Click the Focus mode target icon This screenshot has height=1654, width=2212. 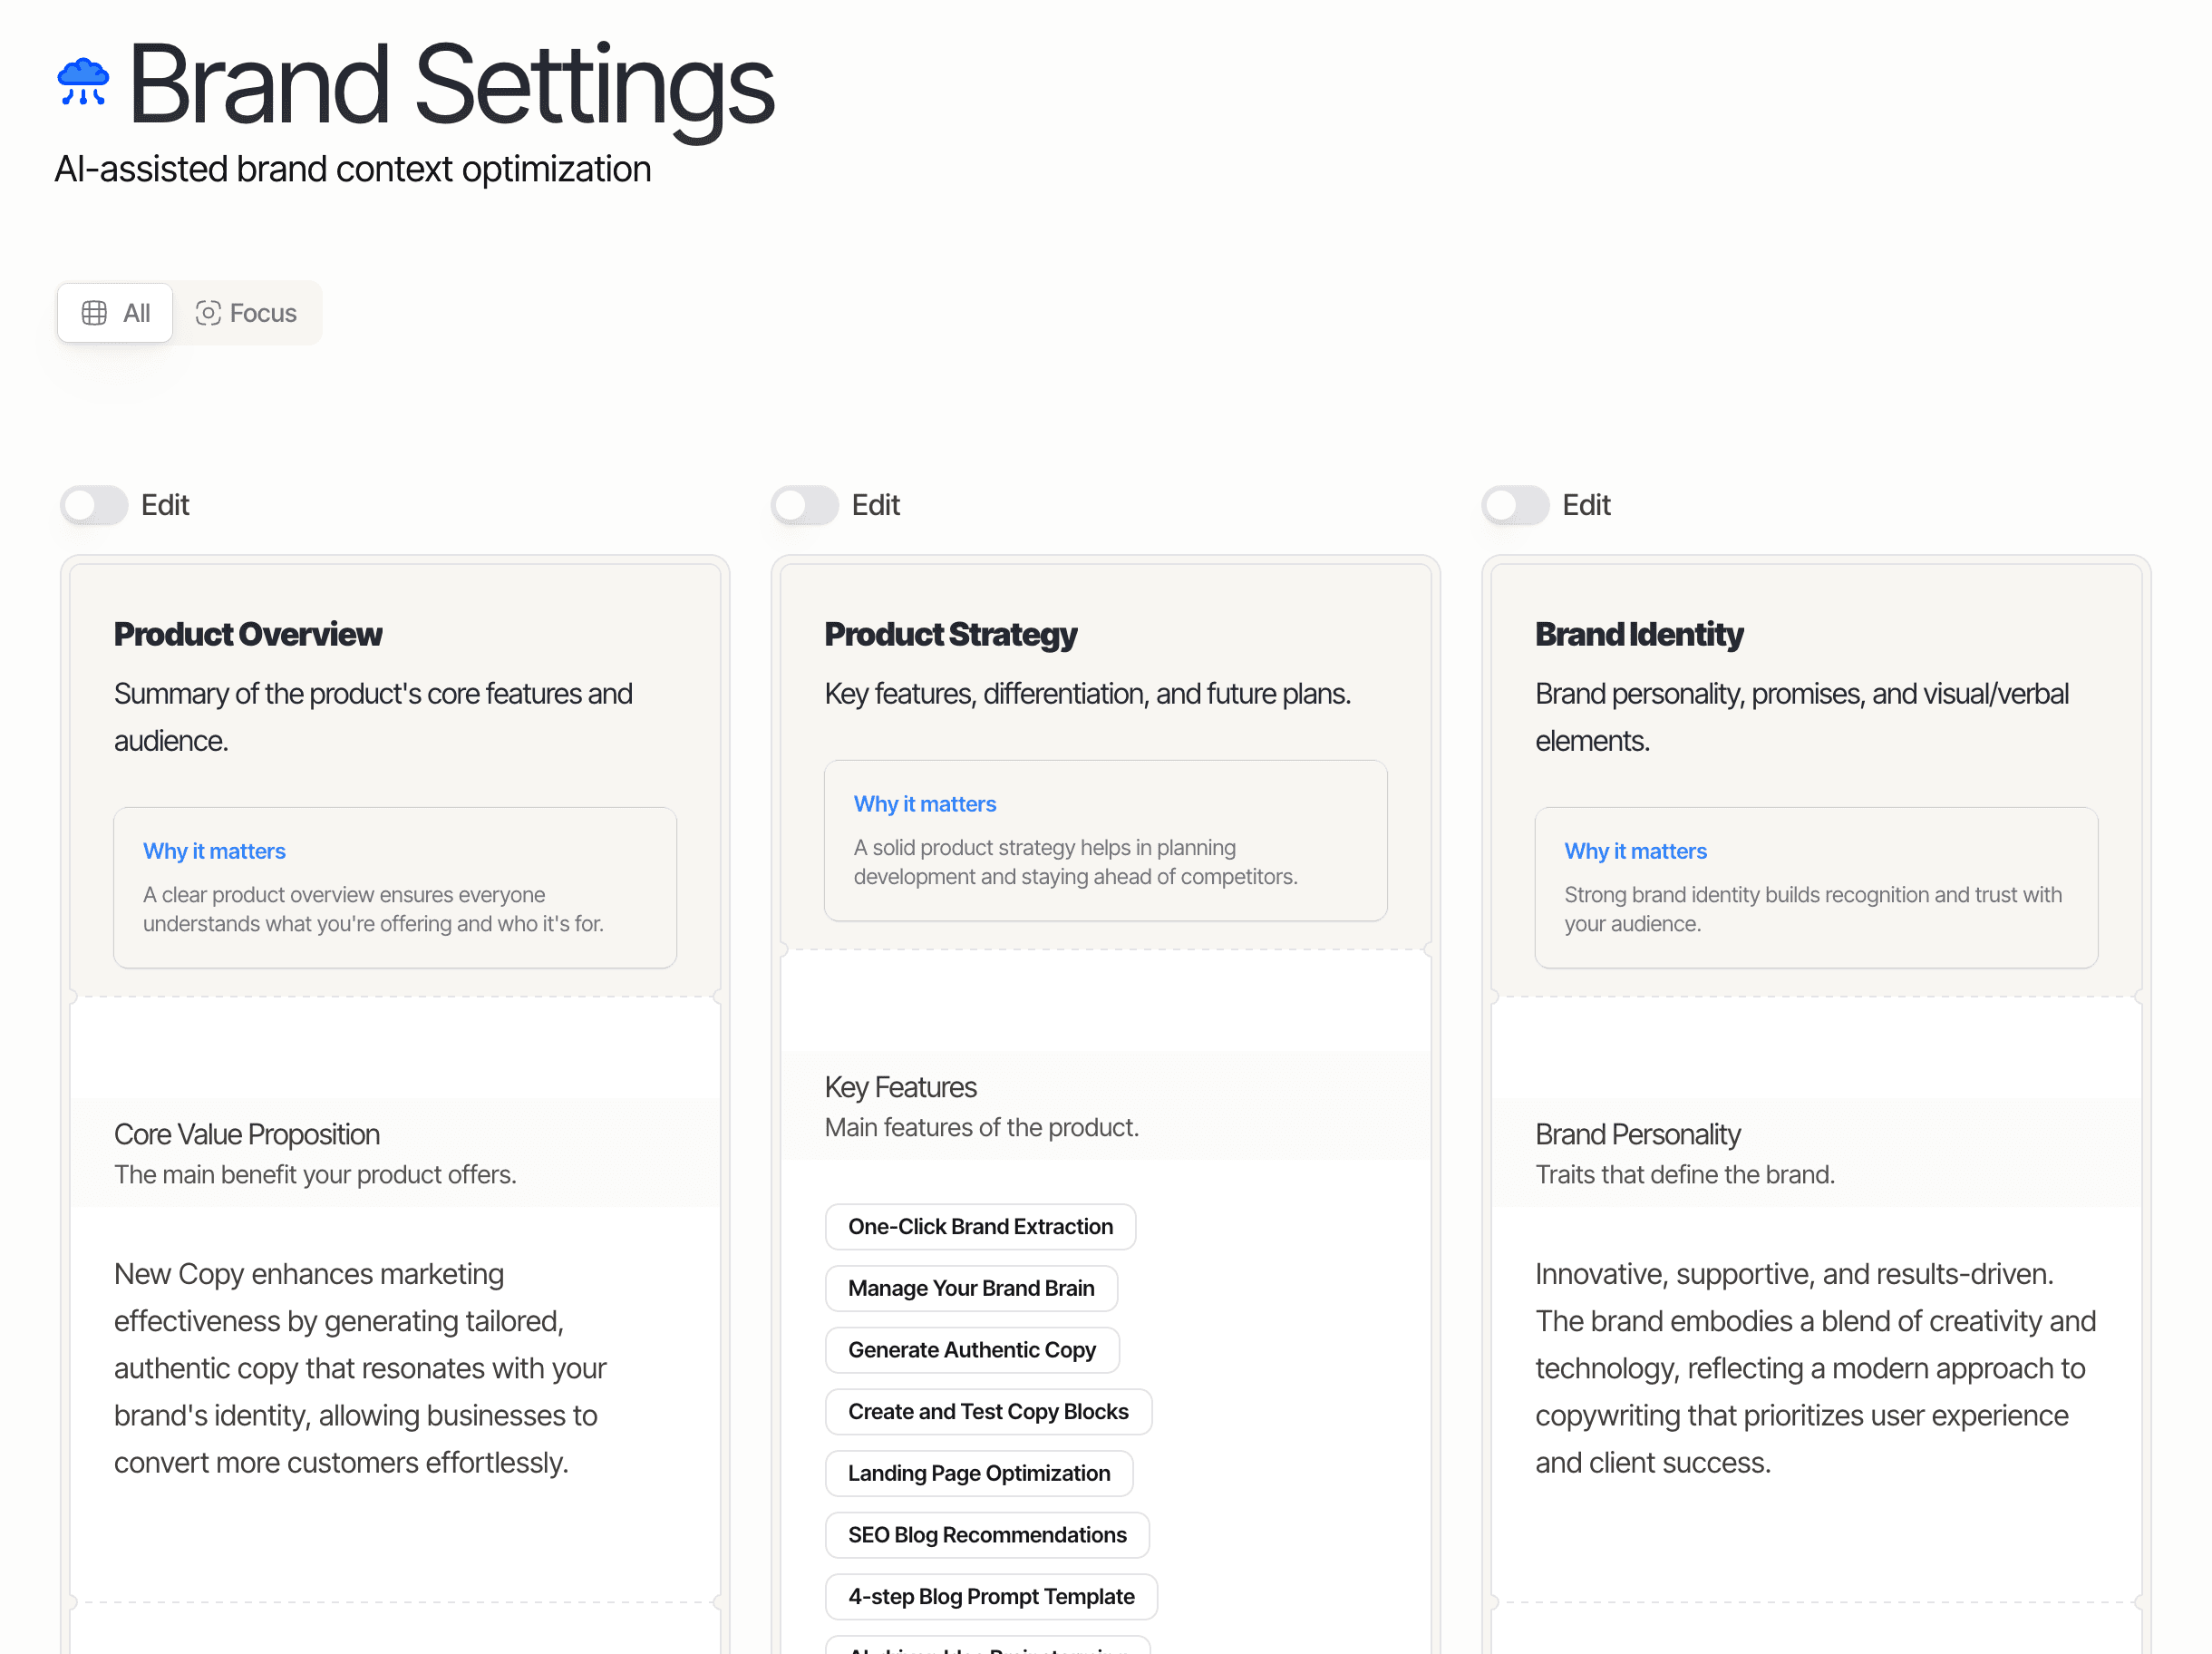pyautogui.click(x=209, y=313)
